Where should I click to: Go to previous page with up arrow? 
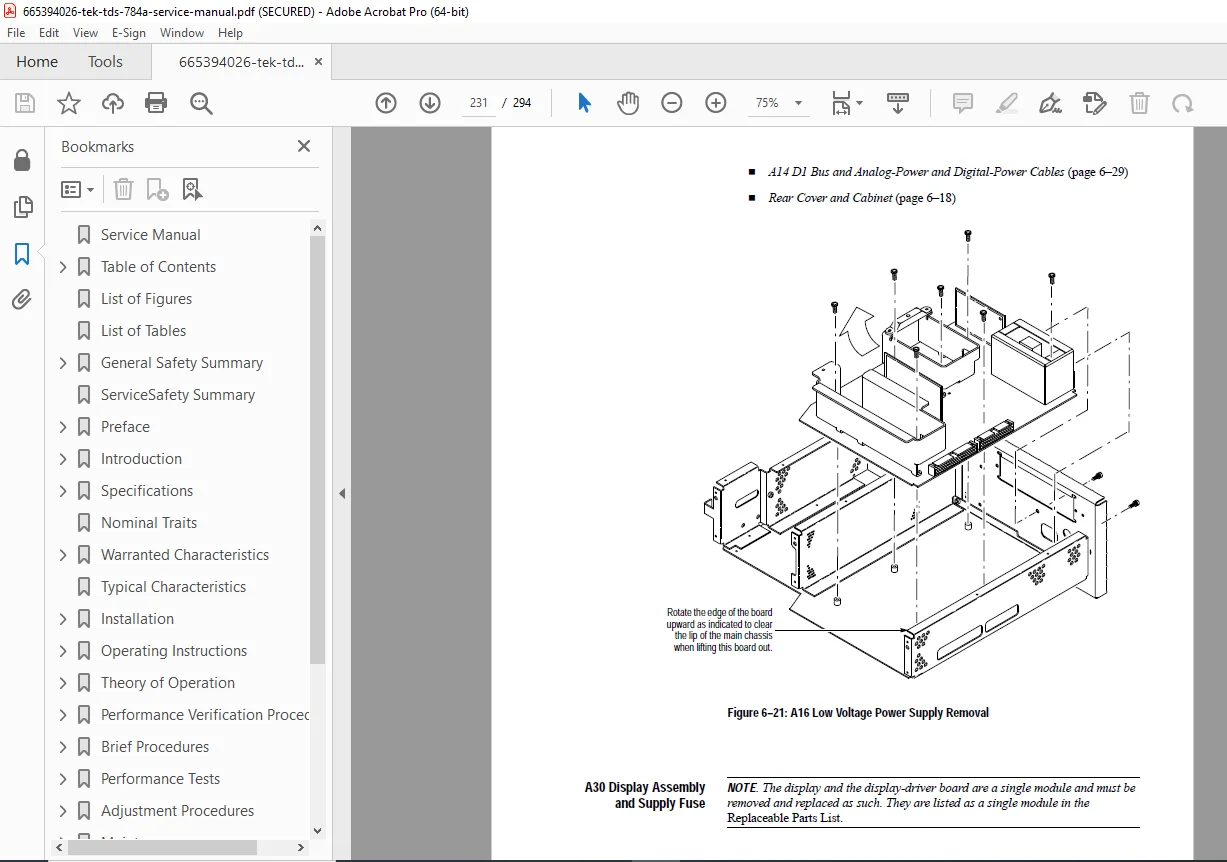point(386,103)
